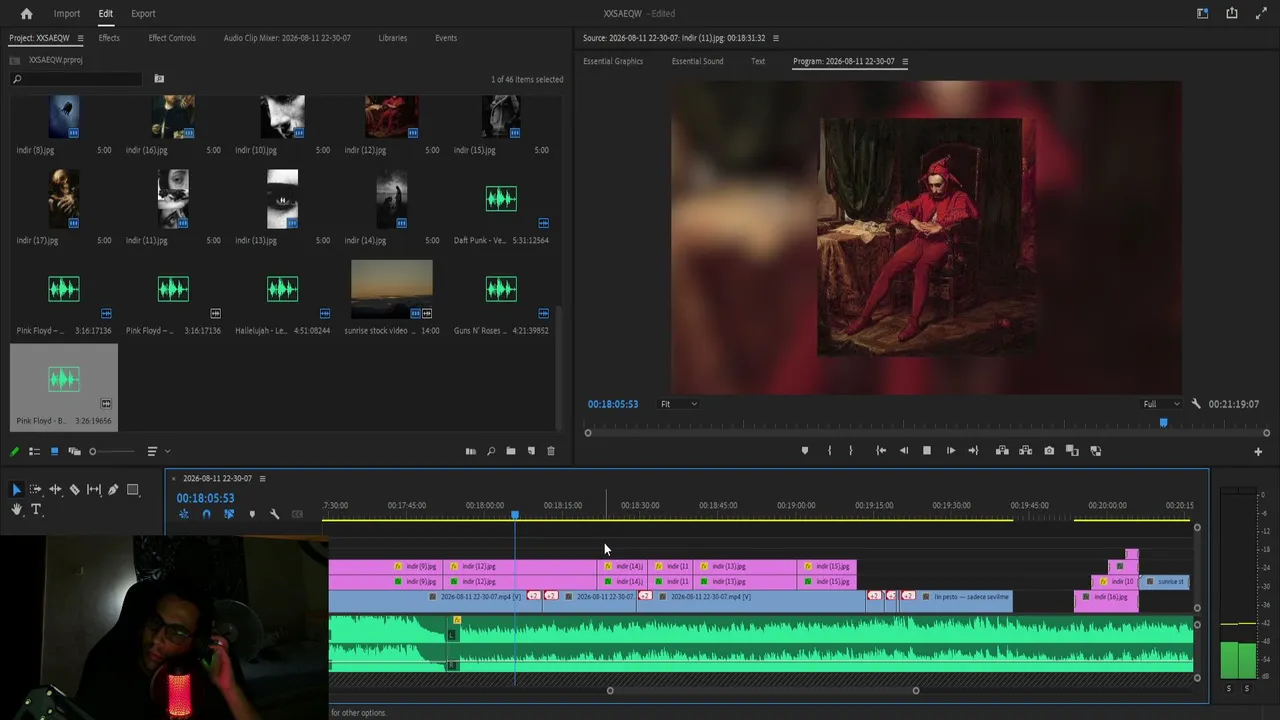Toggle Snap in Timeline magnet

206,514
